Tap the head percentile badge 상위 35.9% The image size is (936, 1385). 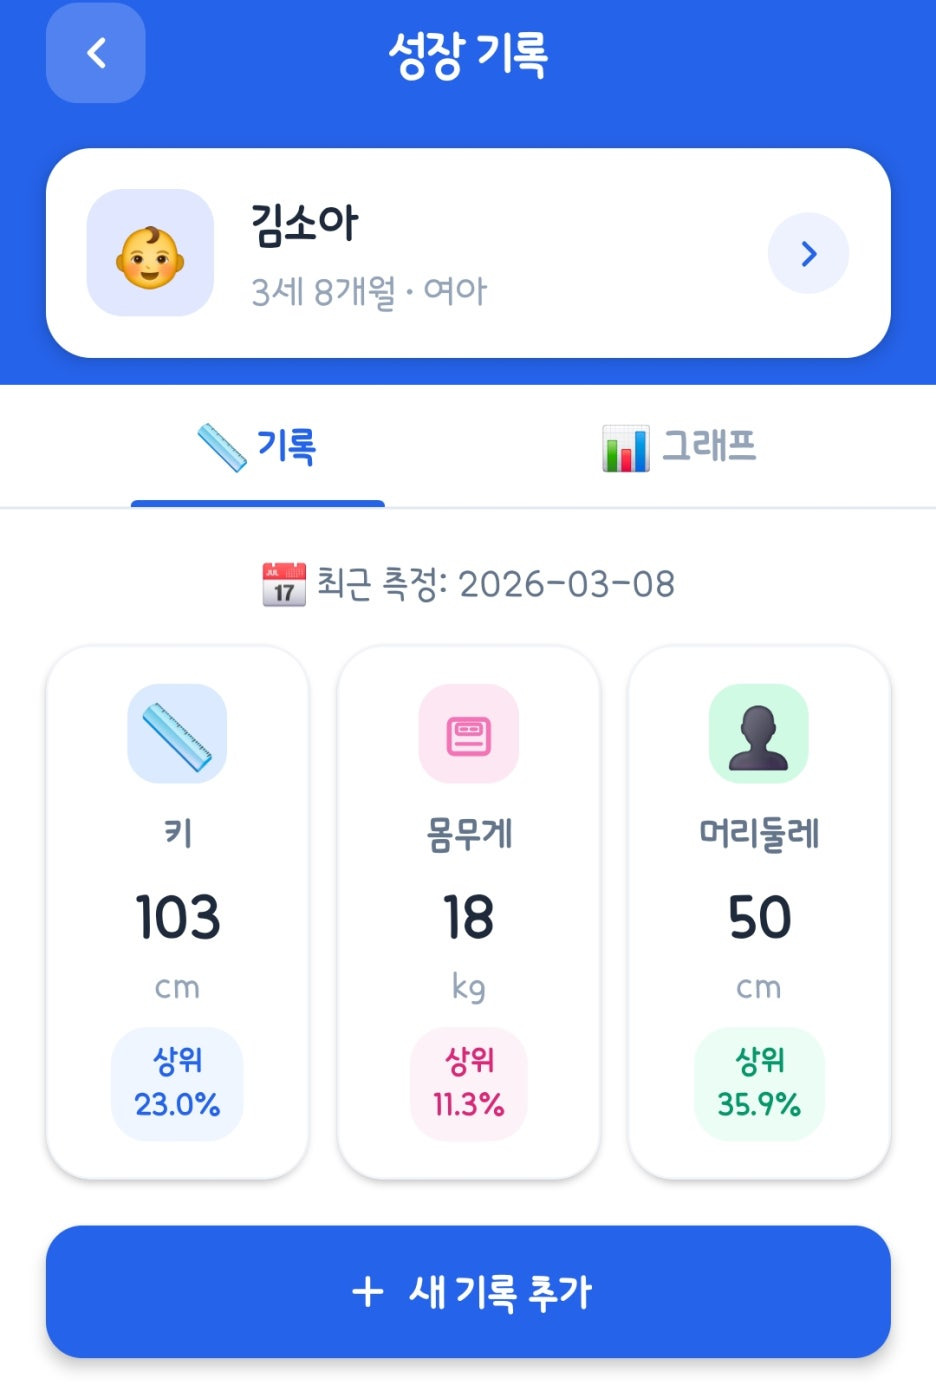[x=759, y=1084]
